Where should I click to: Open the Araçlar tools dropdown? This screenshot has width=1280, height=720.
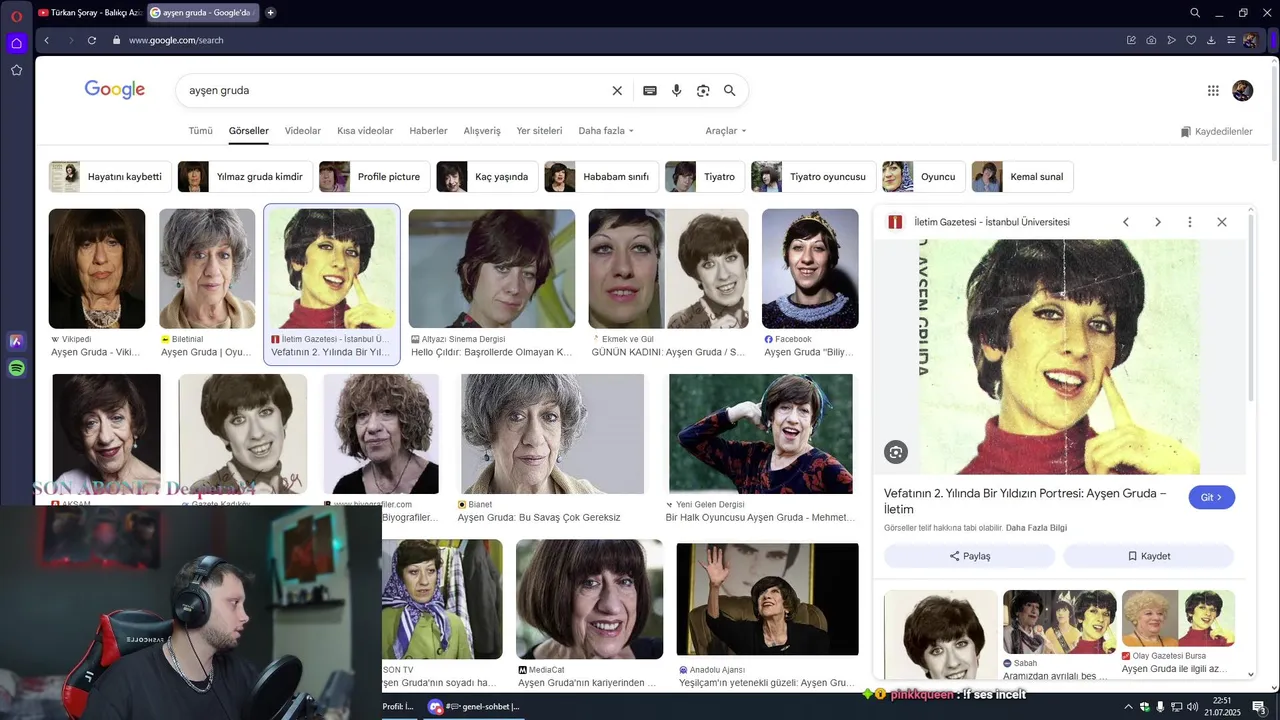[726, 131]
